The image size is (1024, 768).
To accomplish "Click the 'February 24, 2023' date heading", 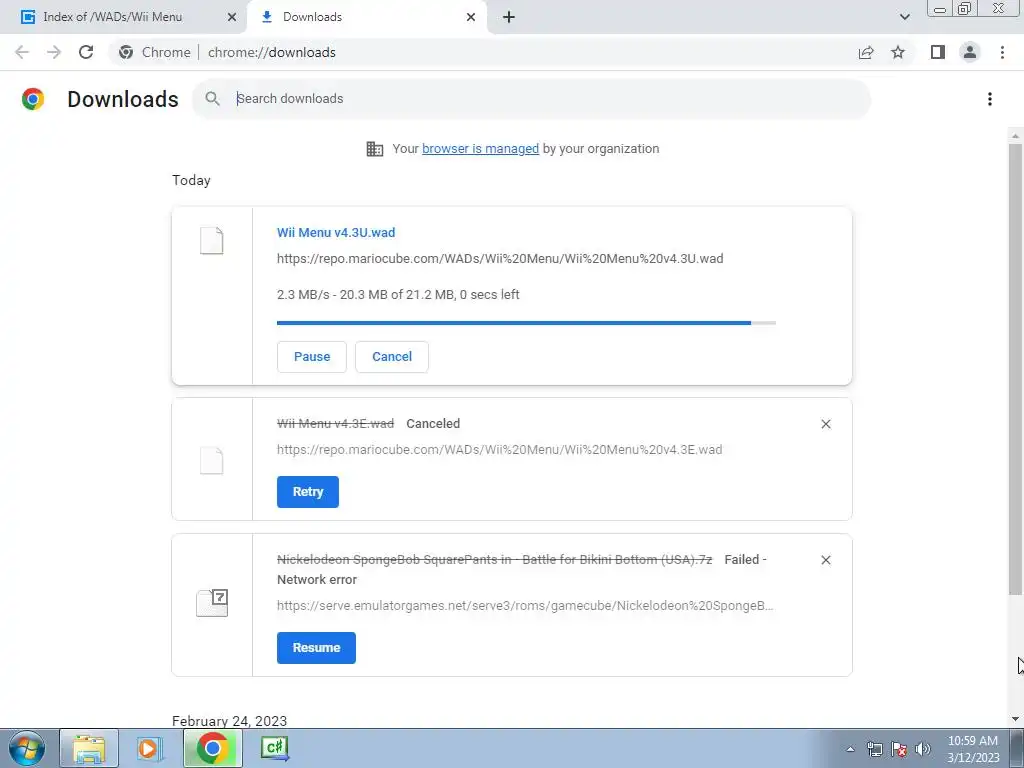I will [229, 721].
